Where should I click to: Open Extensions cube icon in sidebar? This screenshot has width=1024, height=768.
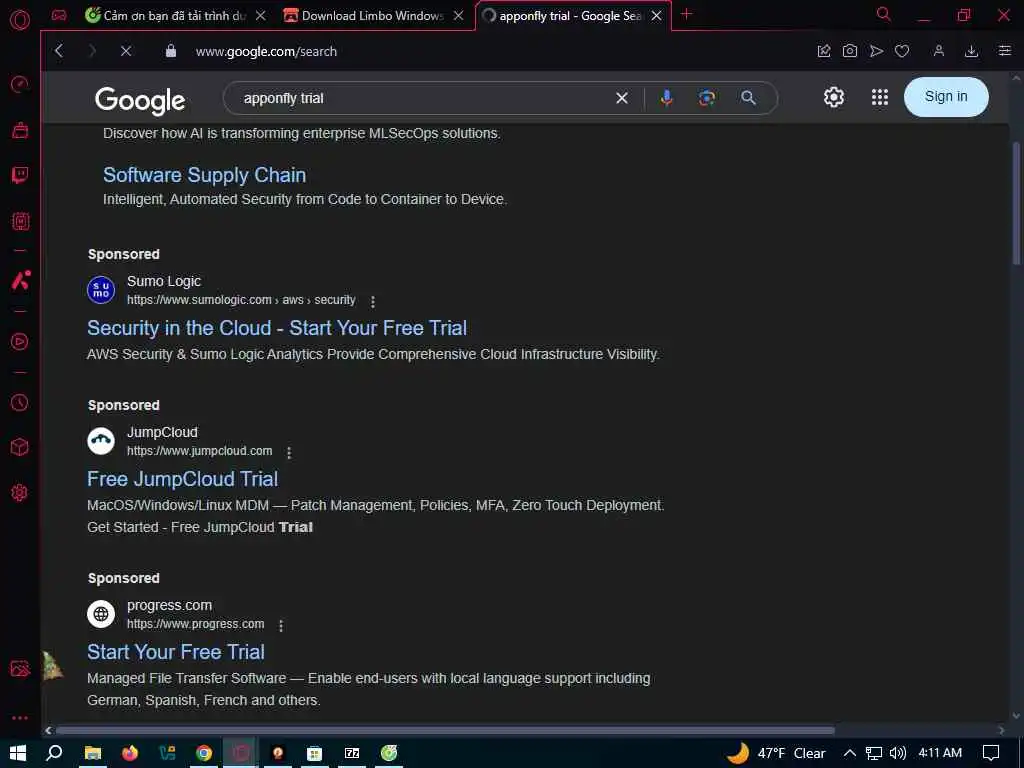[x=20, y=447]
